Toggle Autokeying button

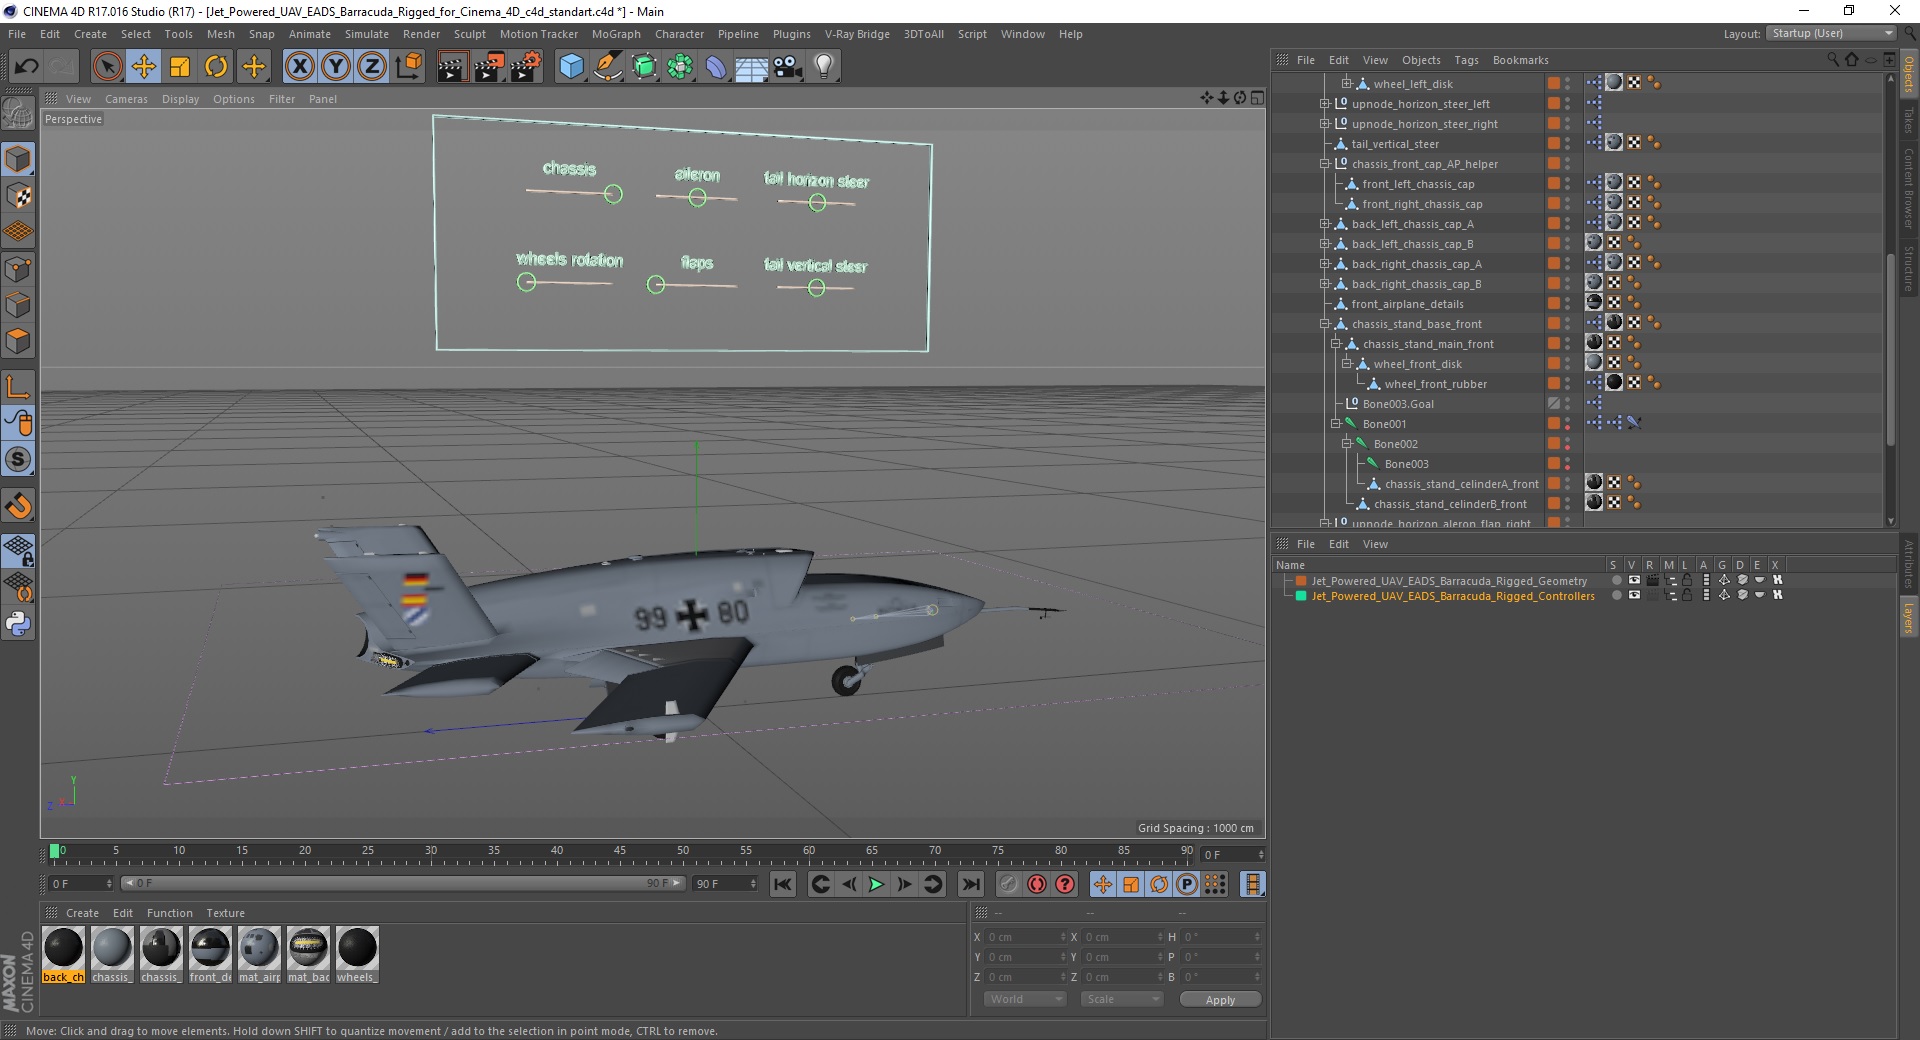[x=1037, y=884]
